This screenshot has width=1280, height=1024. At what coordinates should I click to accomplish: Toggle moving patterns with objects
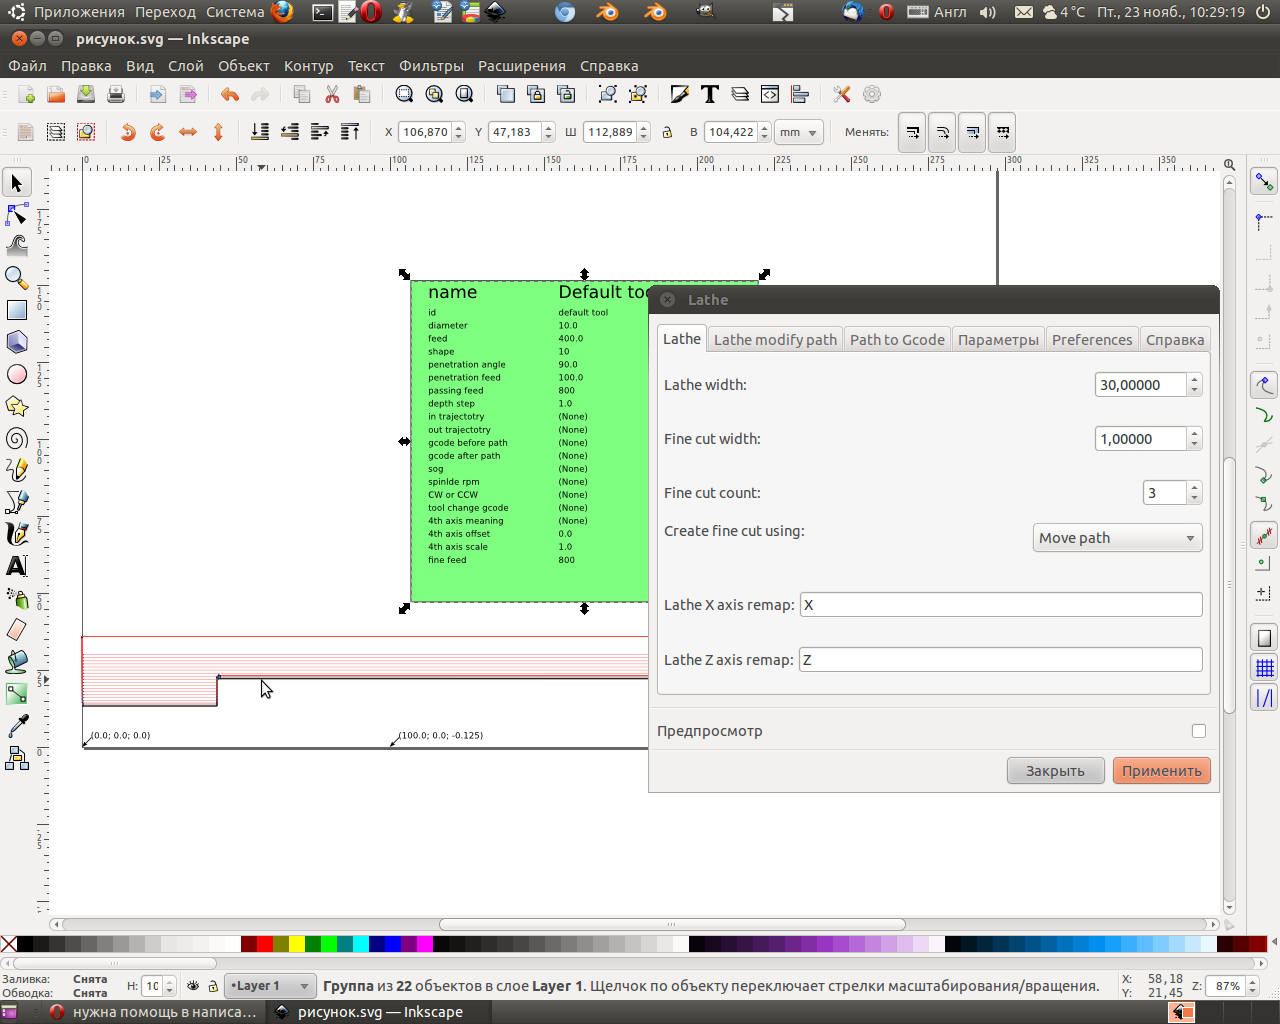point(1001,132)
